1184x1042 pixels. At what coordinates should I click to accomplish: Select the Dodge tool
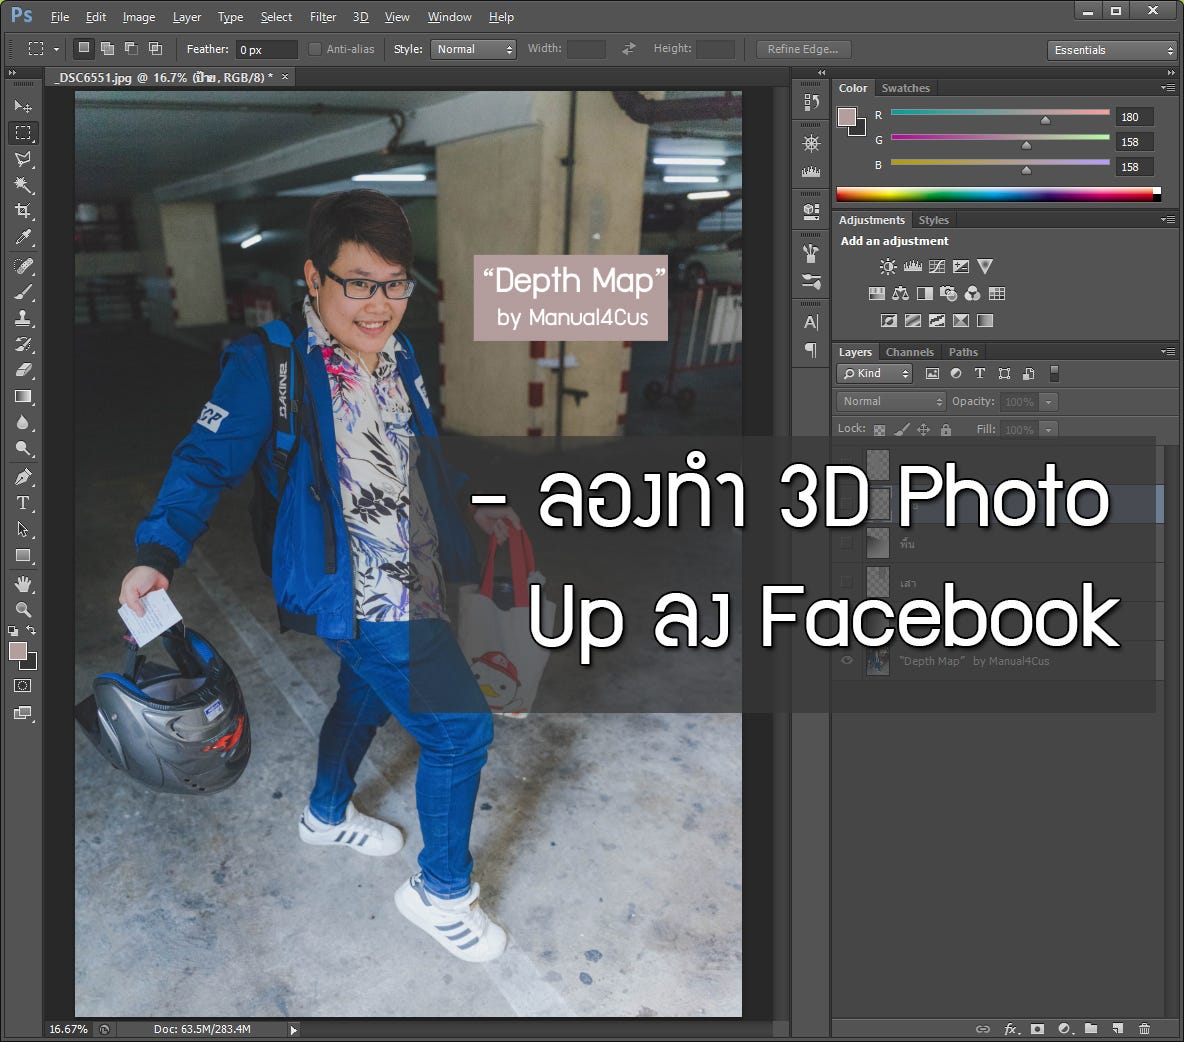tap(23, 449)
